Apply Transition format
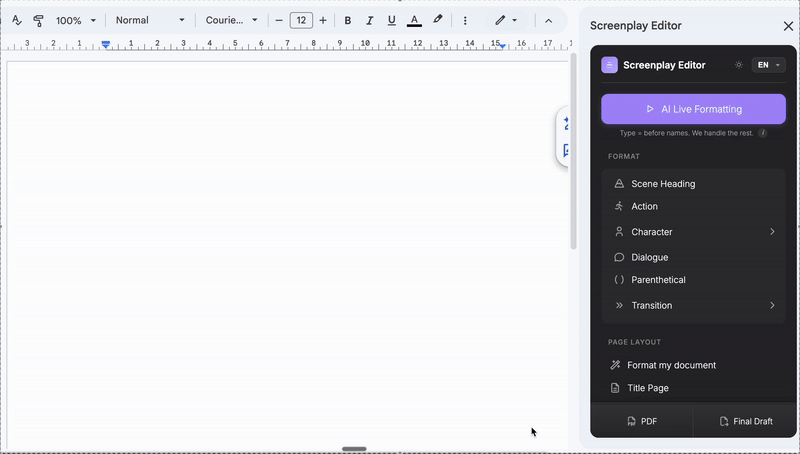Viewport: 800px width, 454px height. (693, 305)
